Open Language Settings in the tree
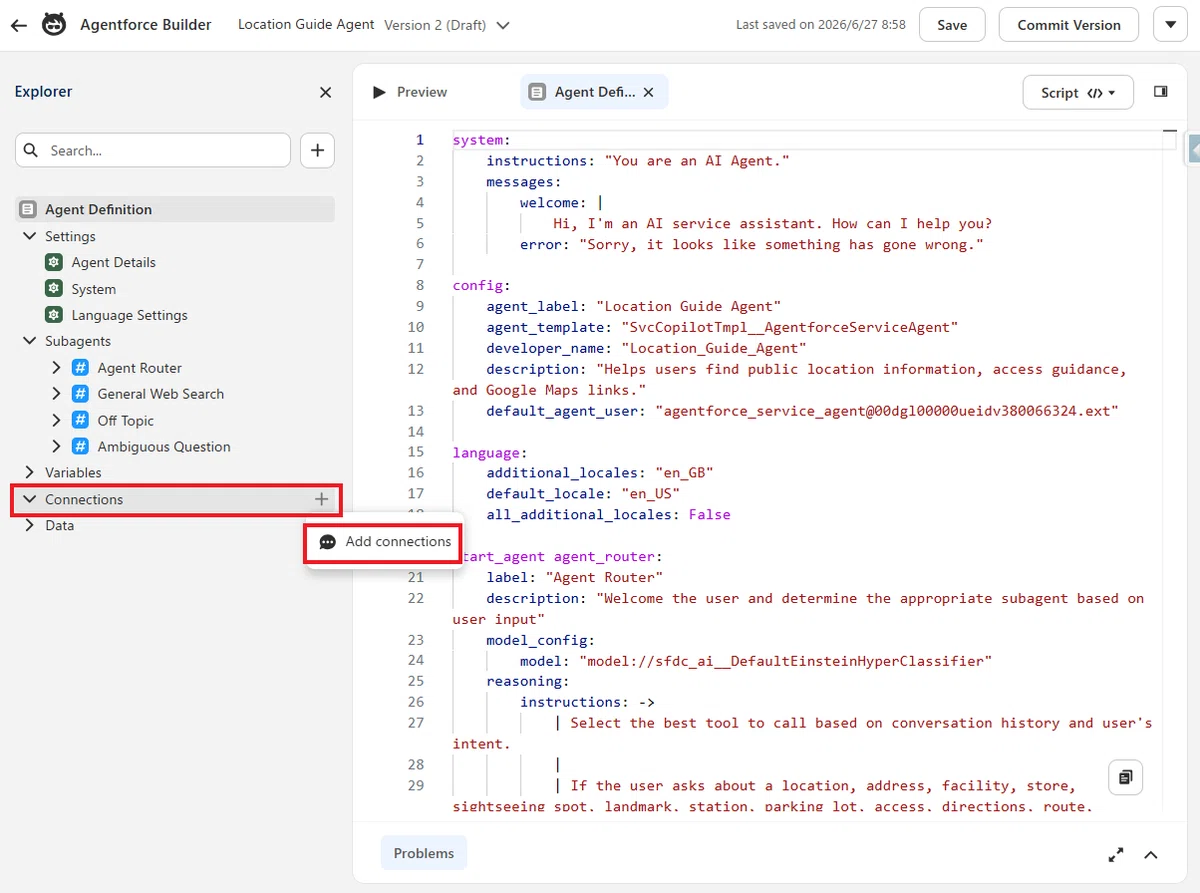This screenshot has width=1200, height=893. [129, 315]
